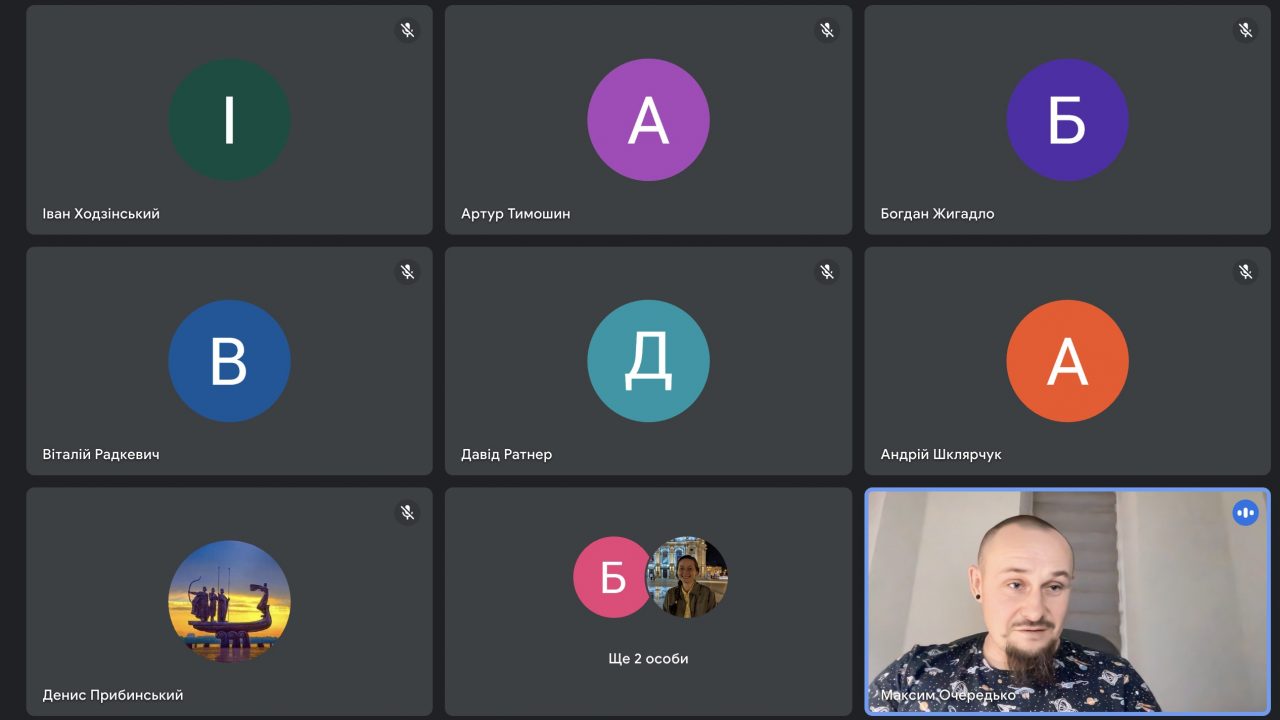Click muted mic icon on Андрій Шклярчук tile
Screen dimensions: 1280x720
(x=1245, y=271)
